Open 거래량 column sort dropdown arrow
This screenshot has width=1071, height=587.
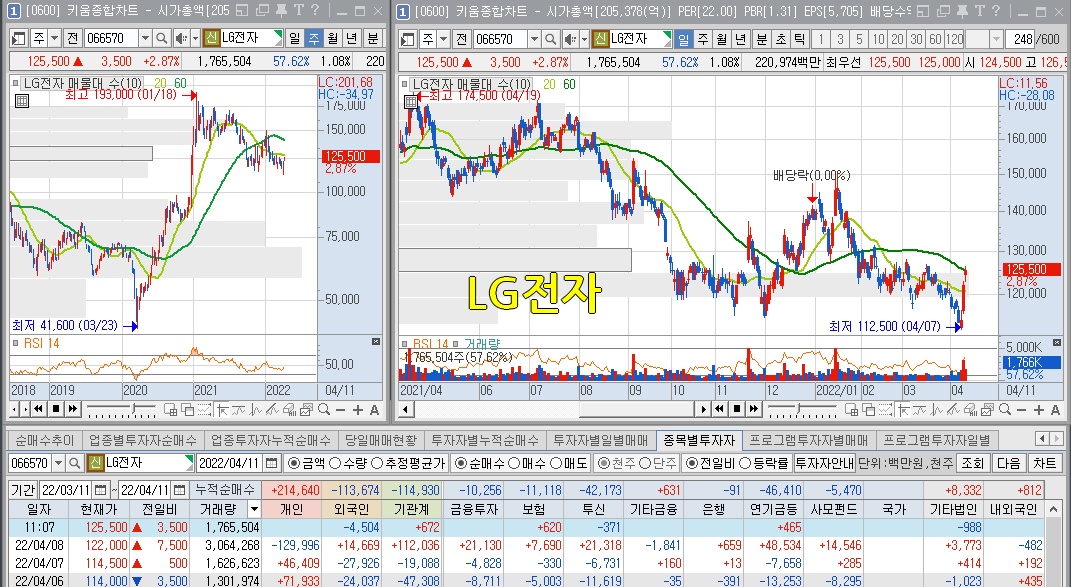click(254, 509)
